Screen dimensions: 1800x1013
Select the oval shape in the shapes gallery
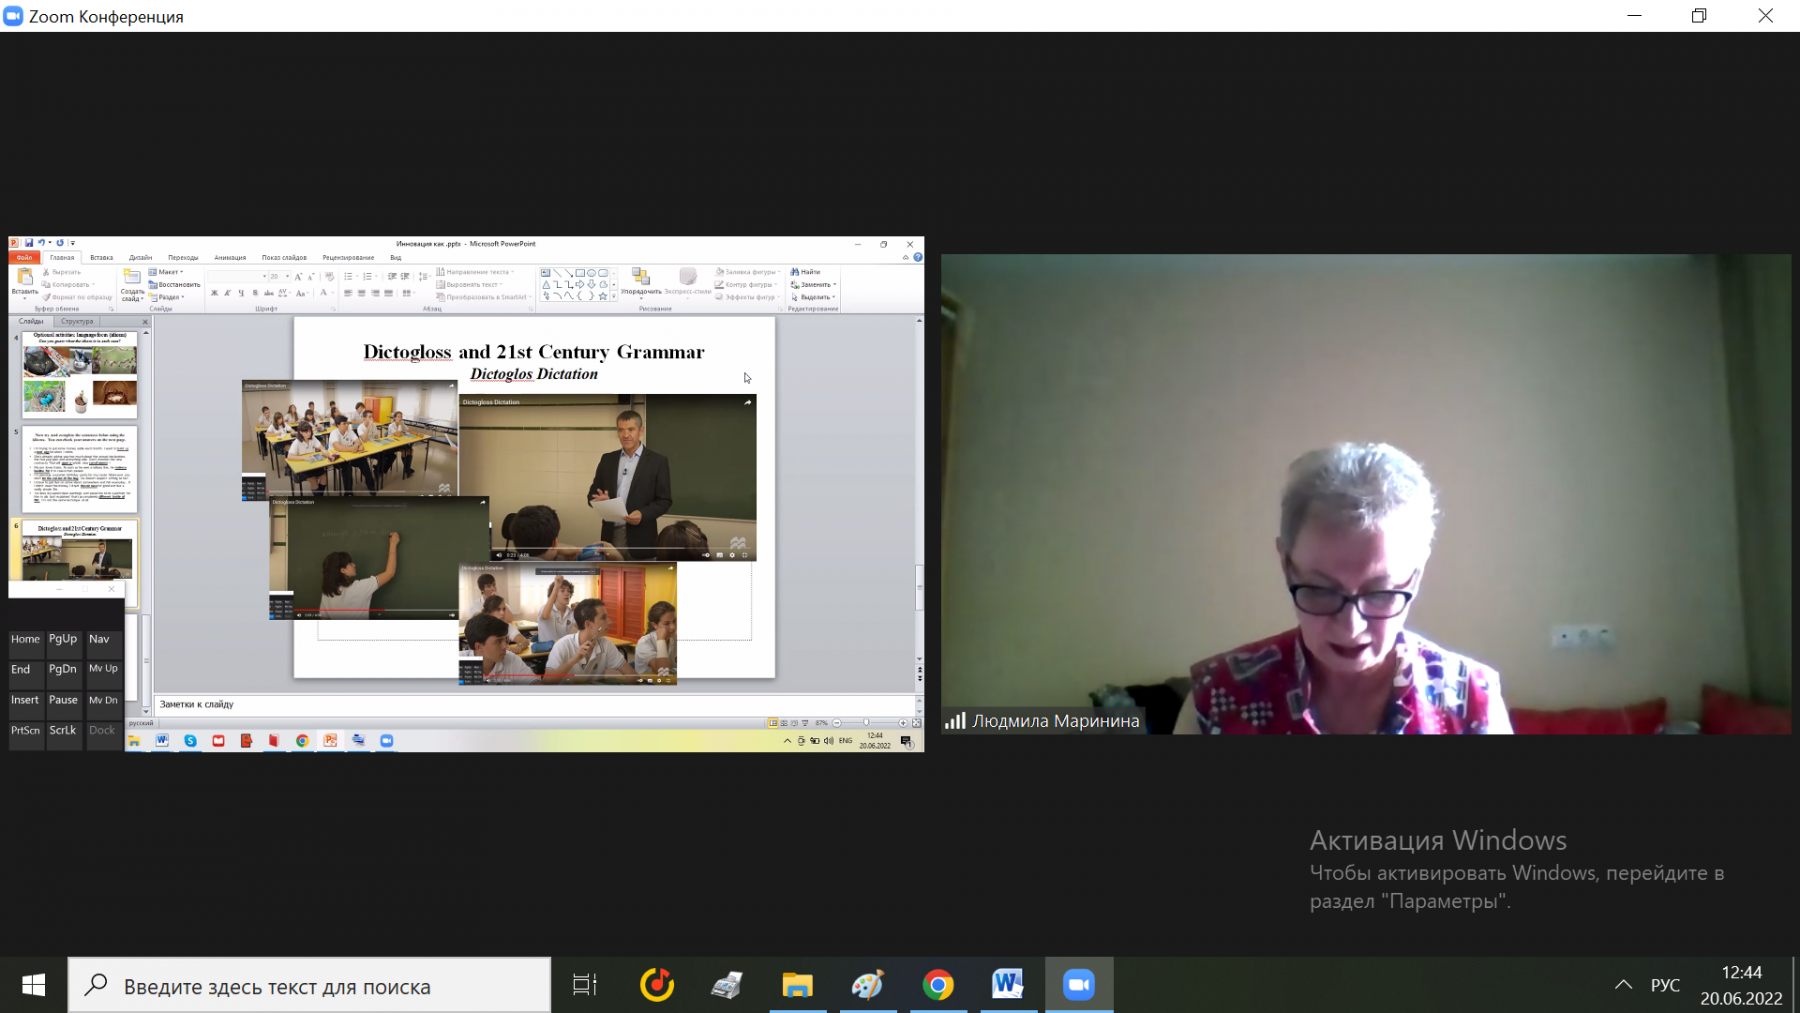[591, 273]
